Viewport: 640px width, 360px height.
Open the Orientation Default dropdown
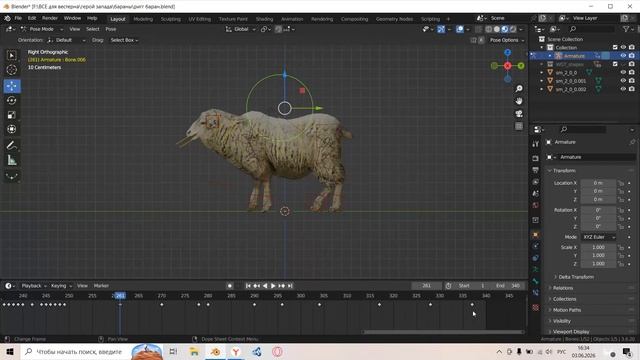point(67,40)
